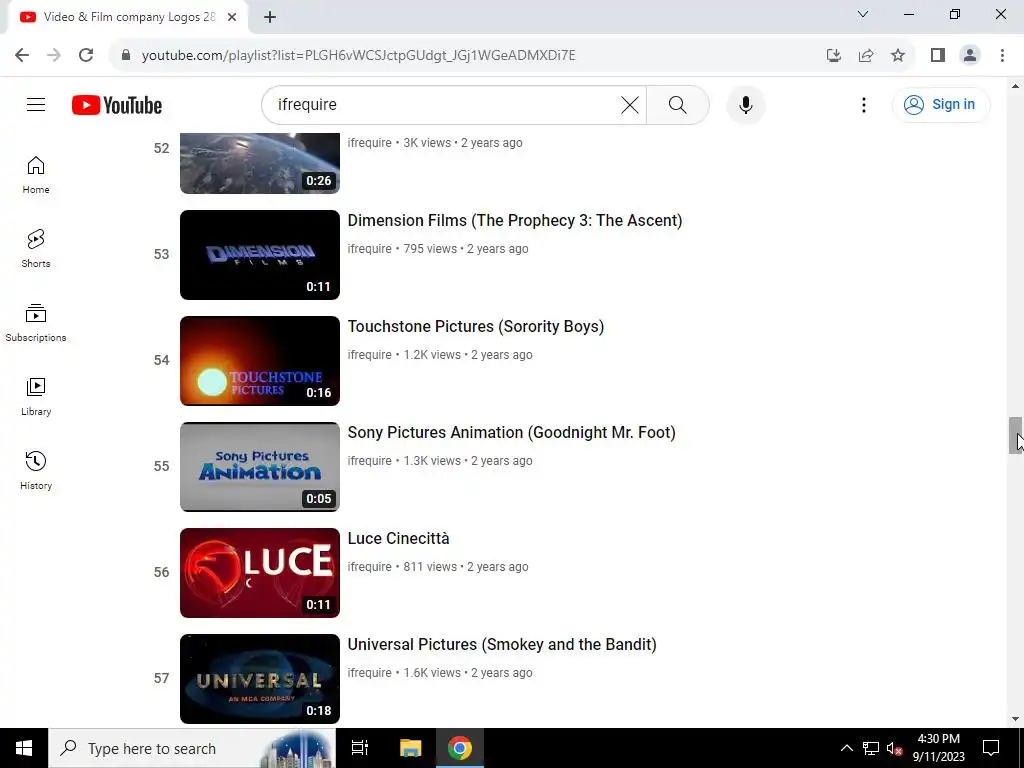Open muted volume tray icon
Screen dimensions: 1024x768
(x=894, y=748)
